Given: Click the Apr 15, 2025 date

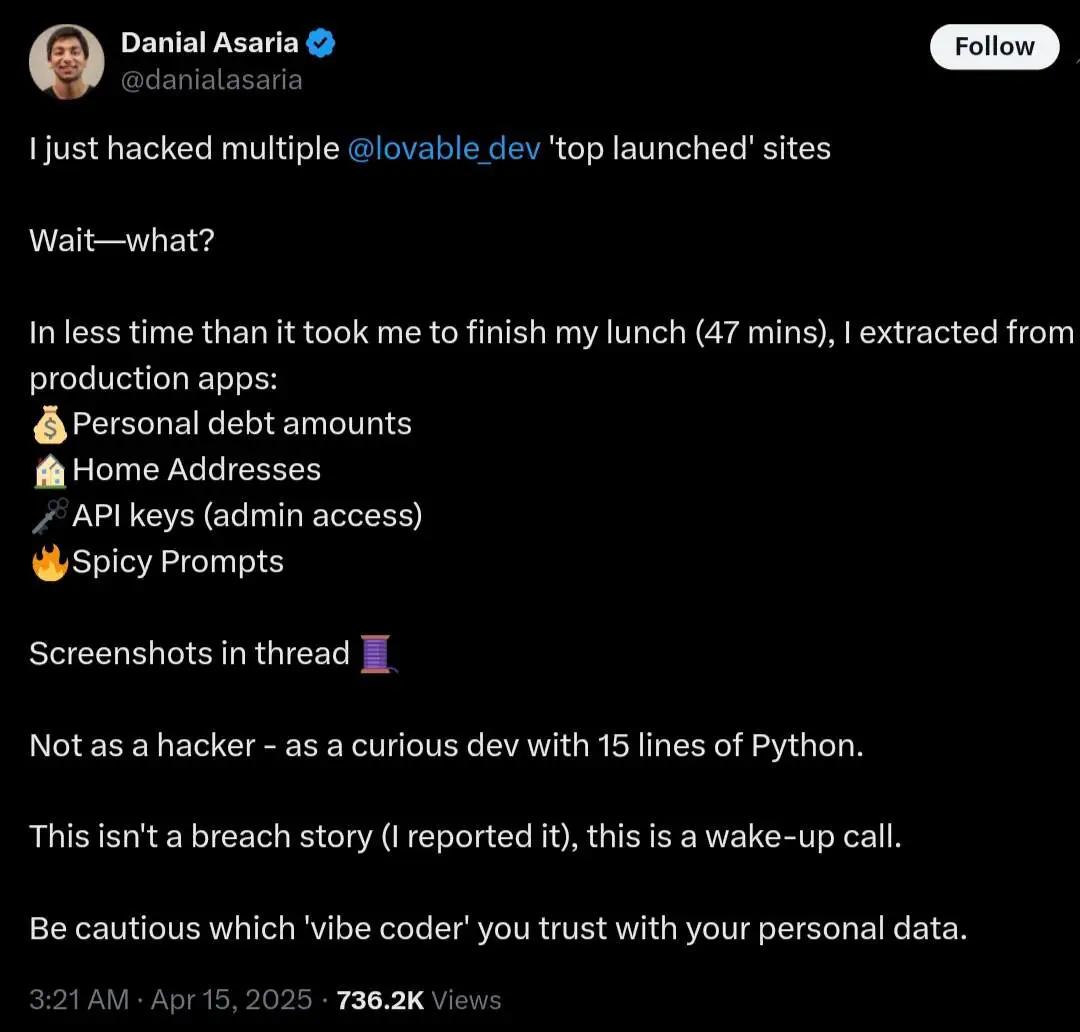Looking at the screenshot, I should [231, 1000].
